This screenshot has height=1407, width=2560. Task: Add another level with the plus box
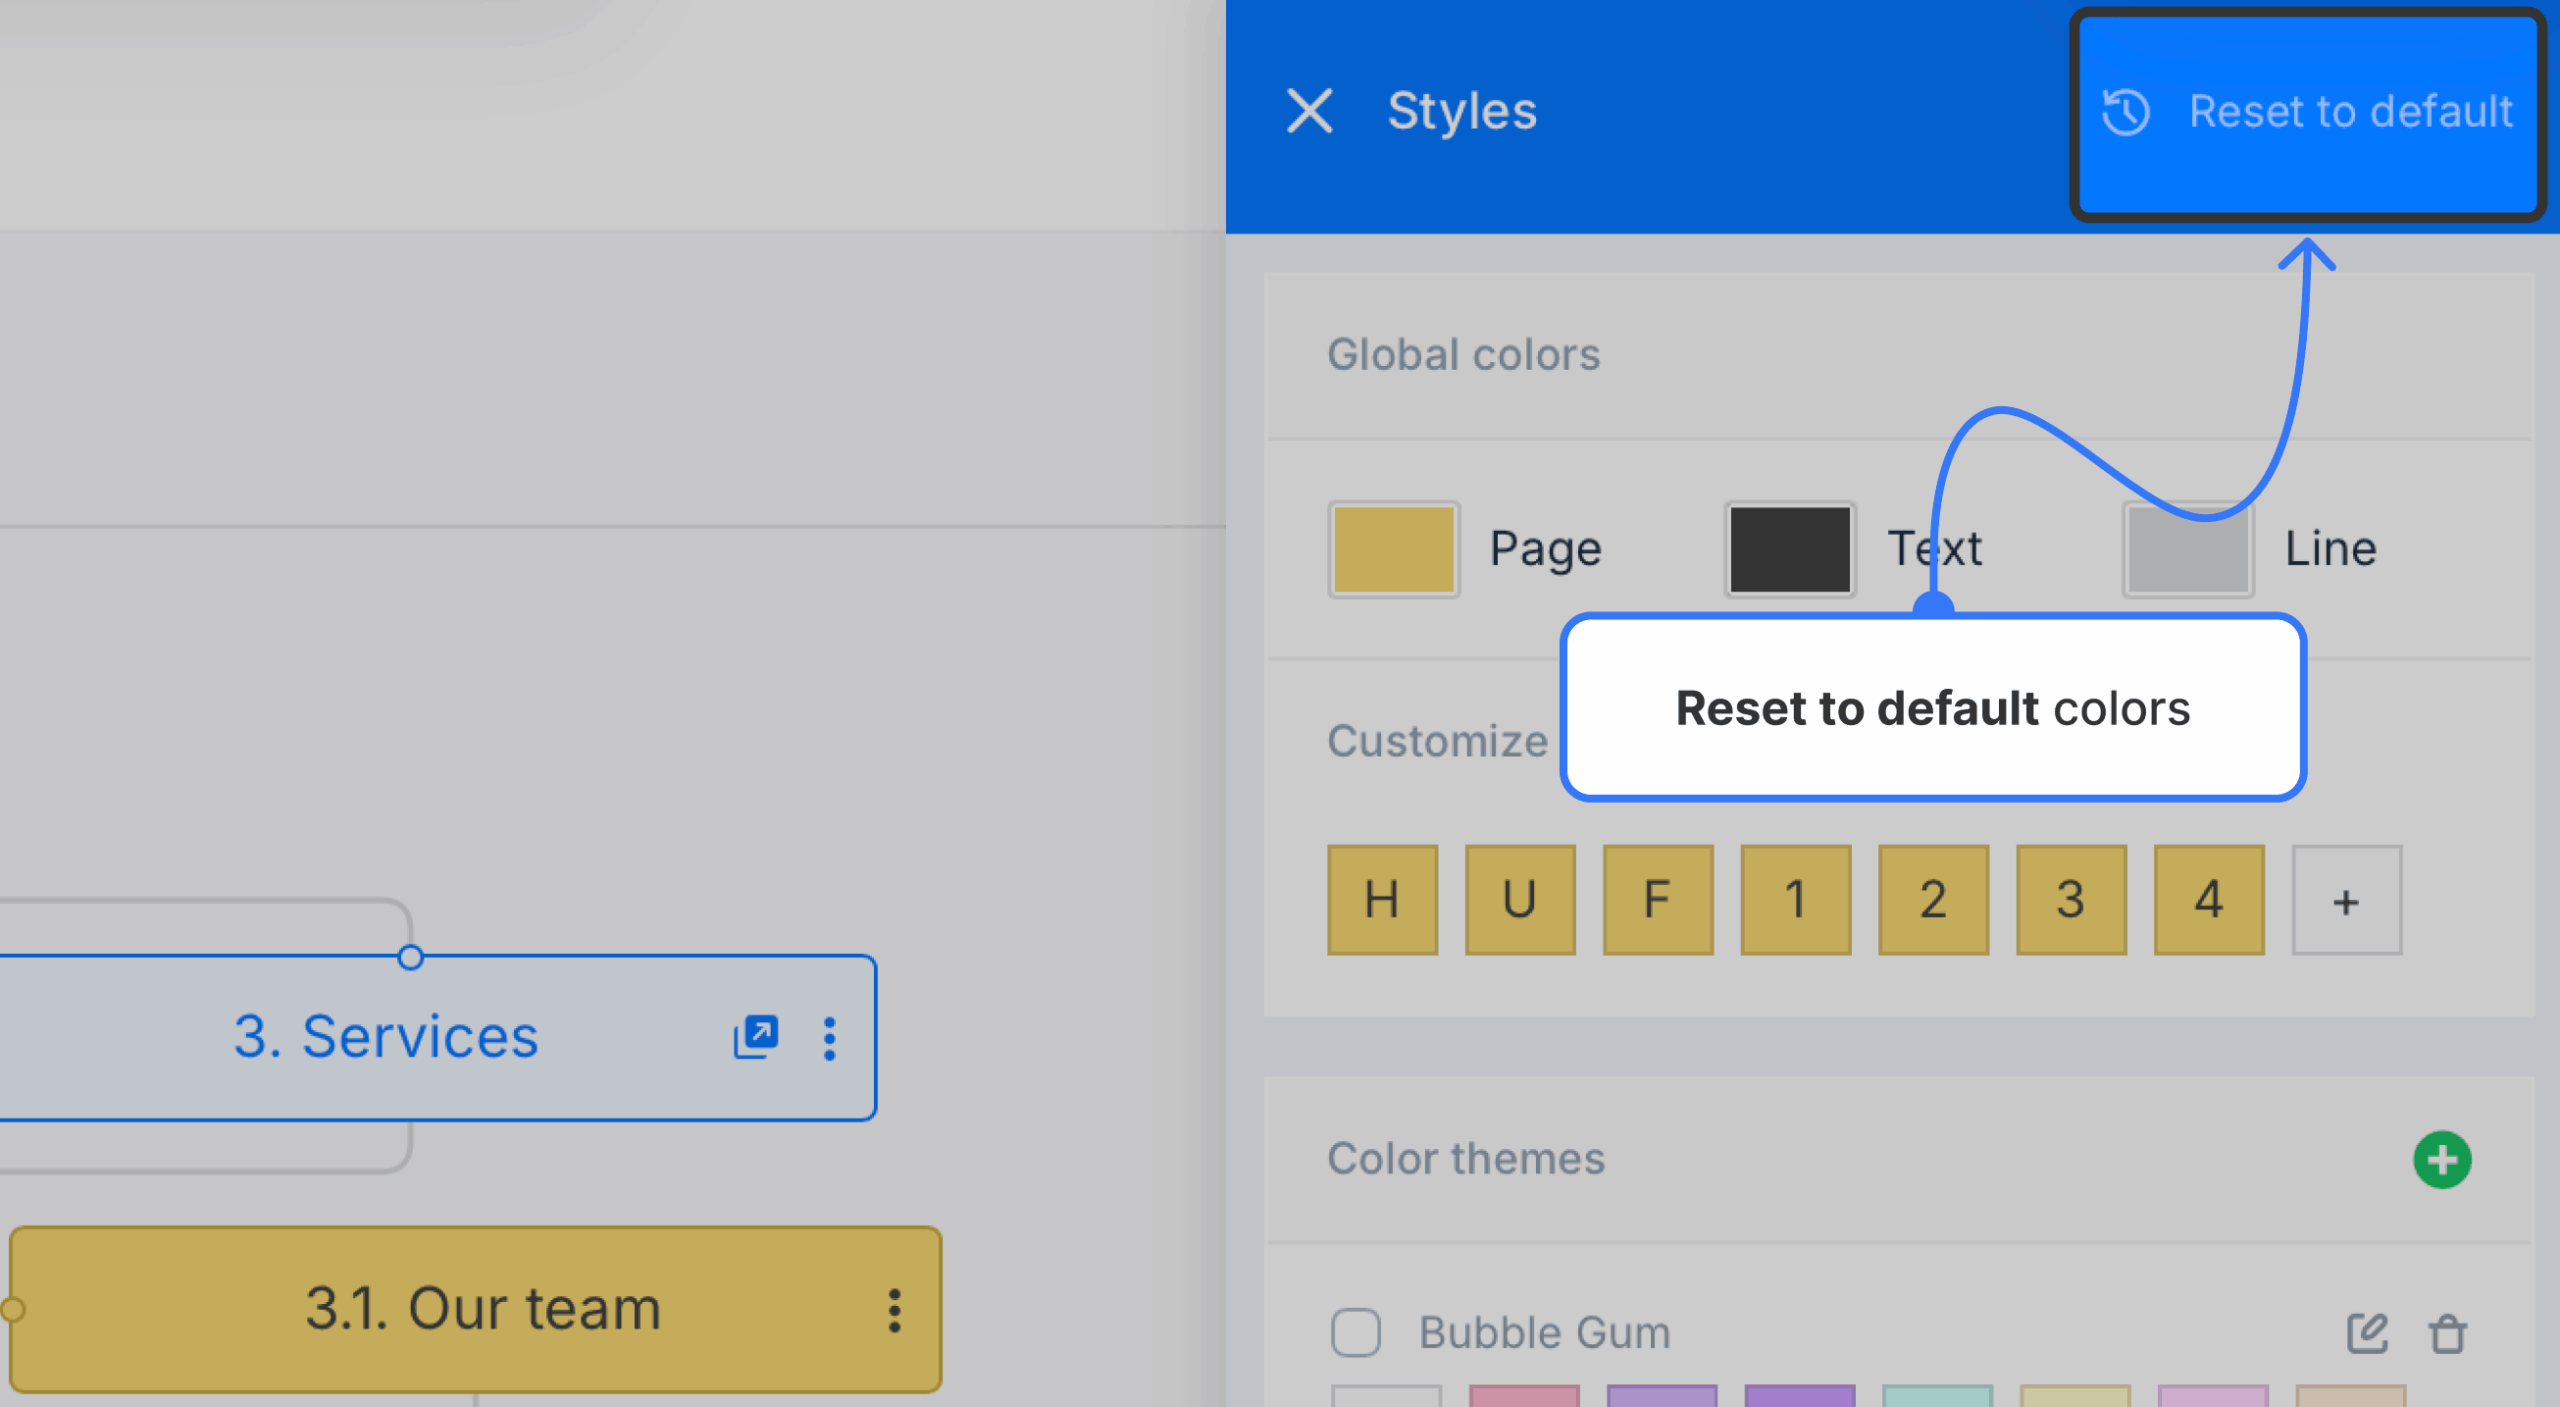pyautogui.click(x=2347, y=899)
